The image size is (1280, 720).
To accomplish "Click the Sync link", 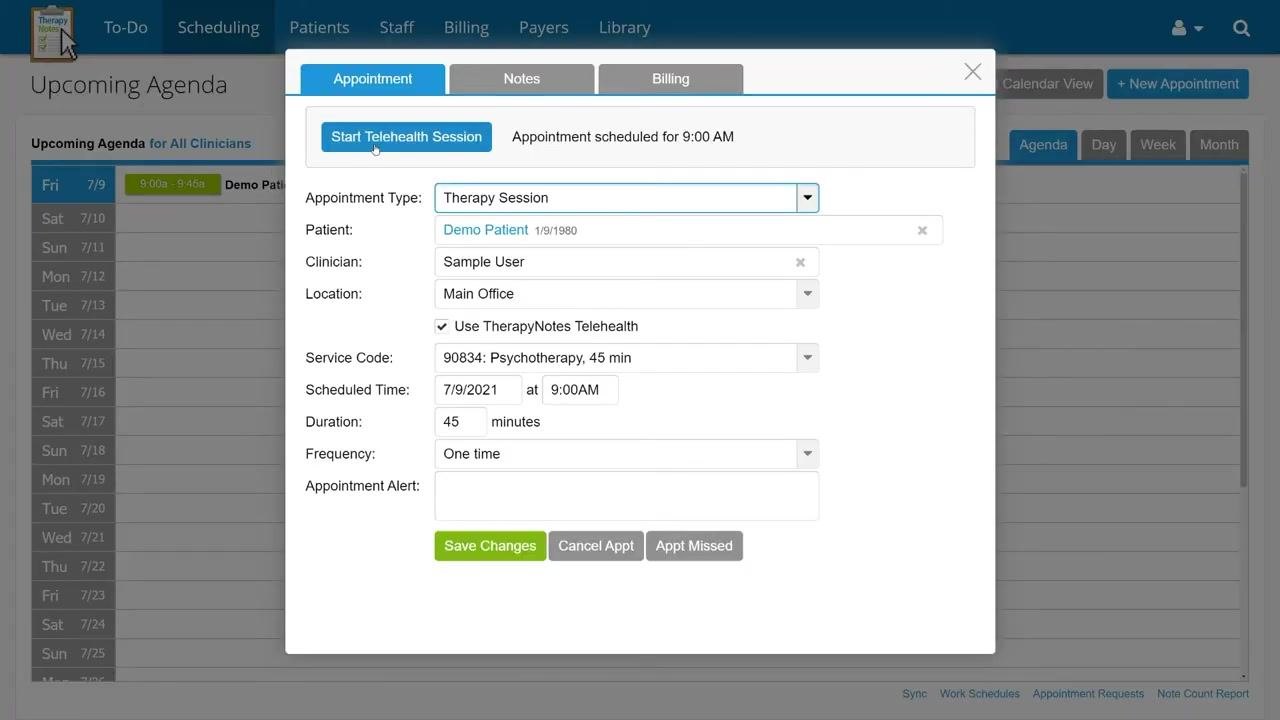I will point(914,694).
